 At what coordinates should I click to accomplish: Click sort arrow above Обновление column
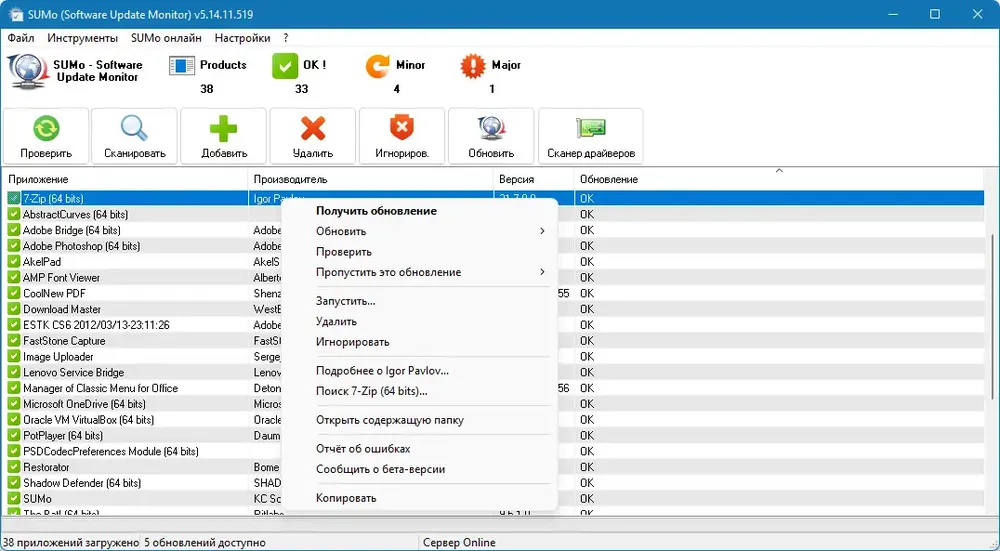[779, 170]
